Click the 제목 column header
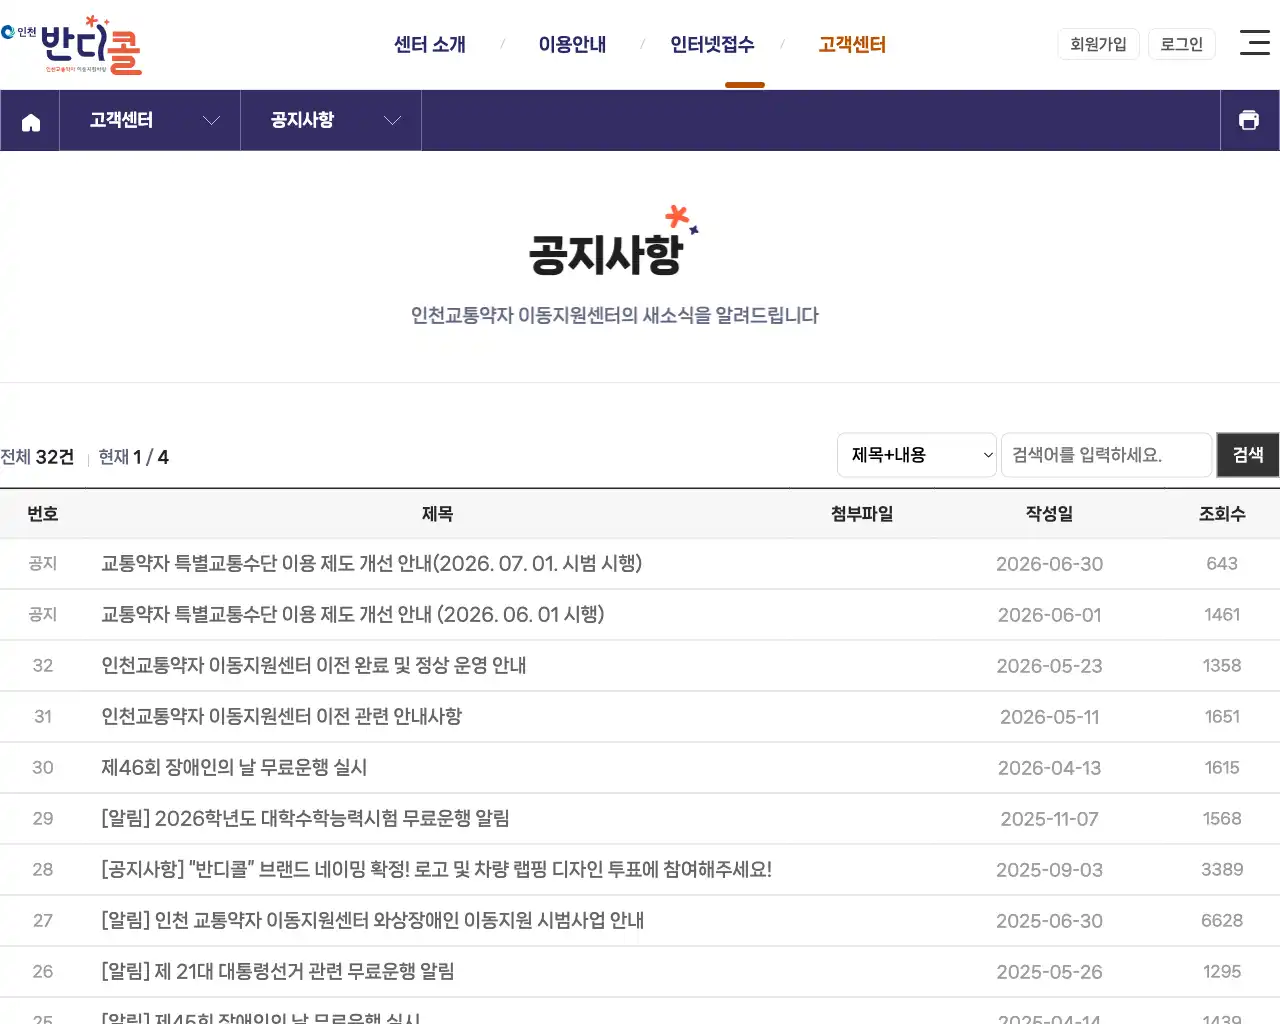The image size is (1280, 1024). coord(437,514)
